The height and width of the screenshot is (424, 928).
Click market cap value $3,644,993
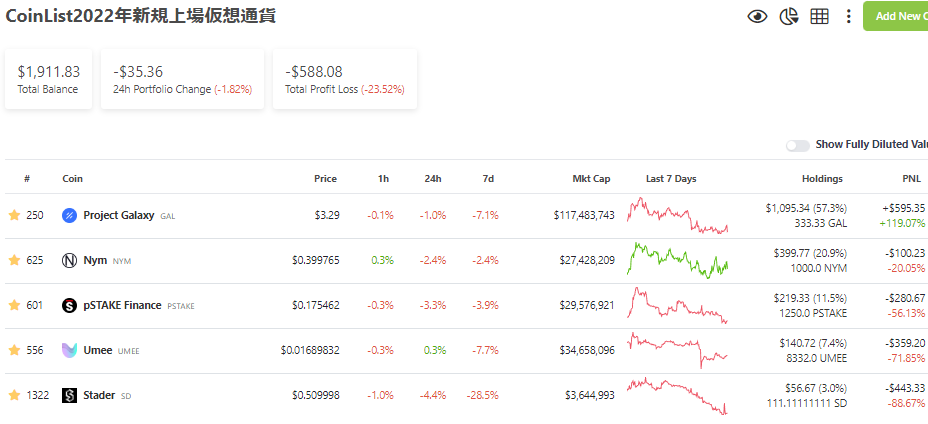point(590,395)
